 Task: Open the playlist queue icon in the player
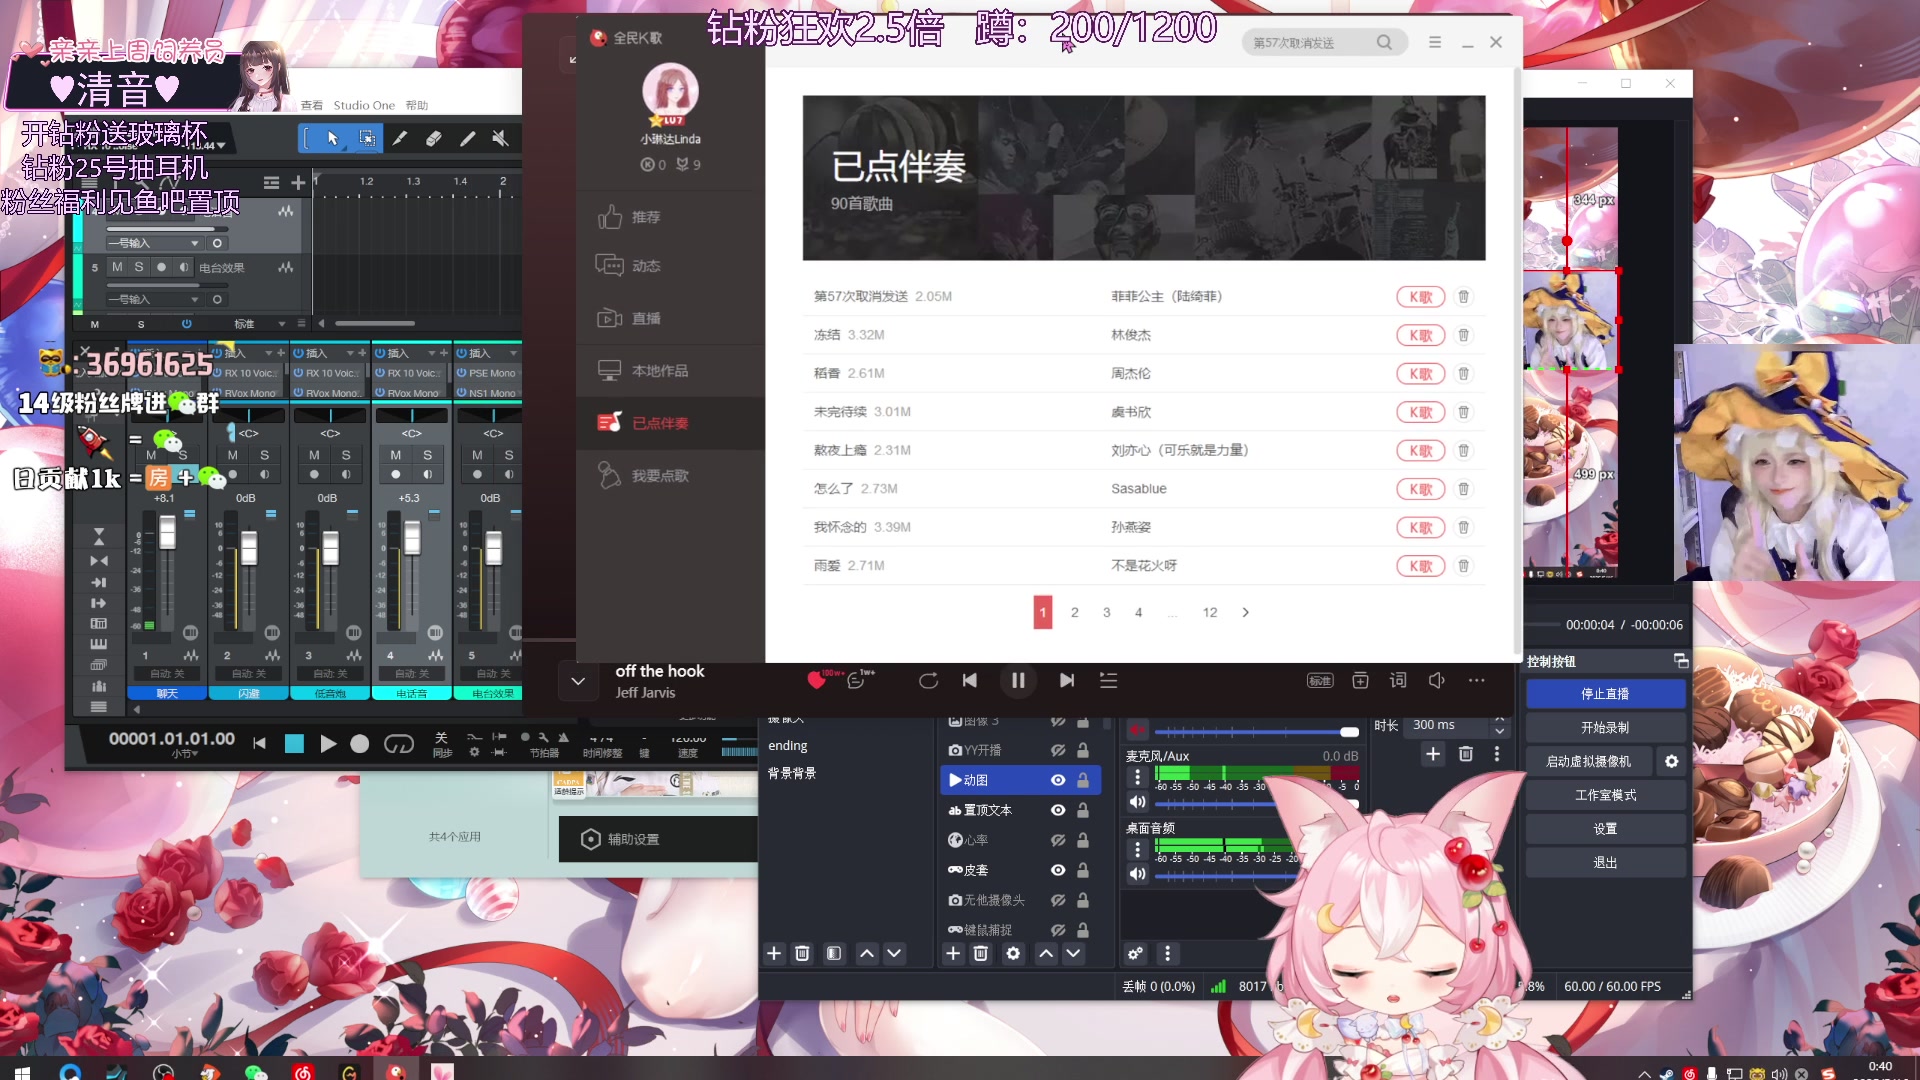tap(1108, 680)
